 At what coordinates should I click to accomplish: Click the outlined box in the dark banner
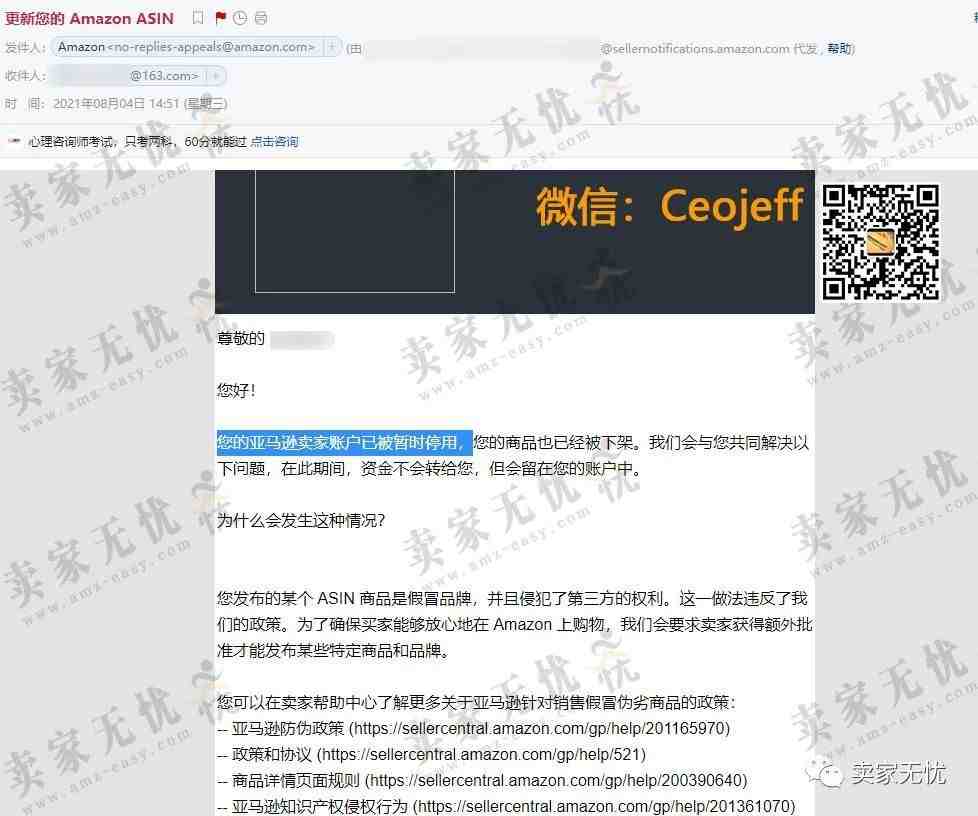pyautogui.click(x=355, y=231)
